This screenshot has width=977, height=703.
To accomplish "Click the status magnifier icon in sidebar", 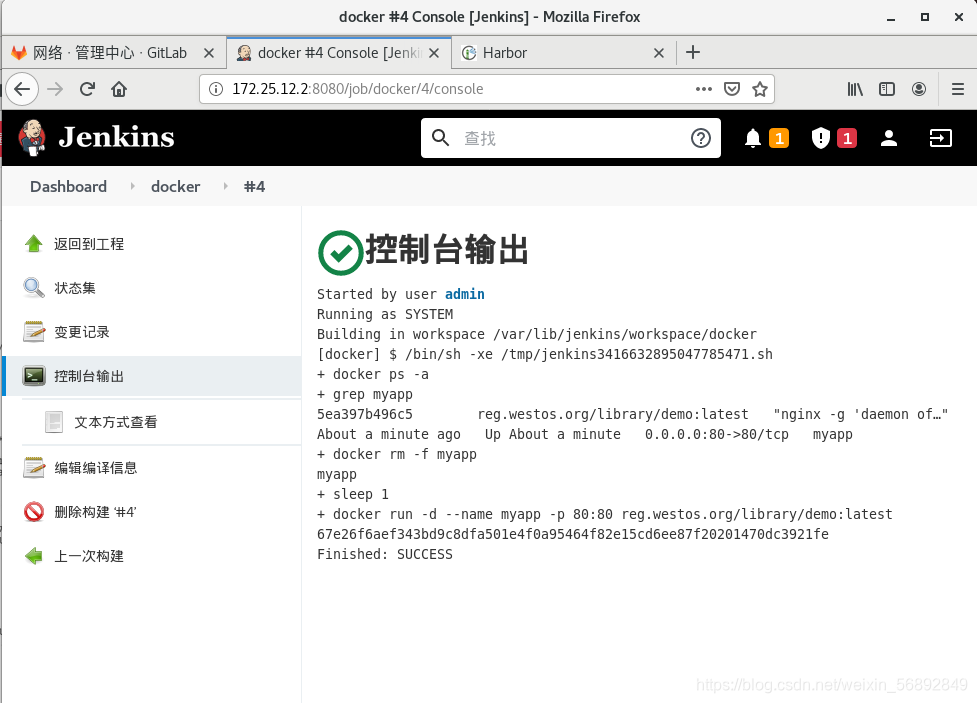I will (34, 288).
